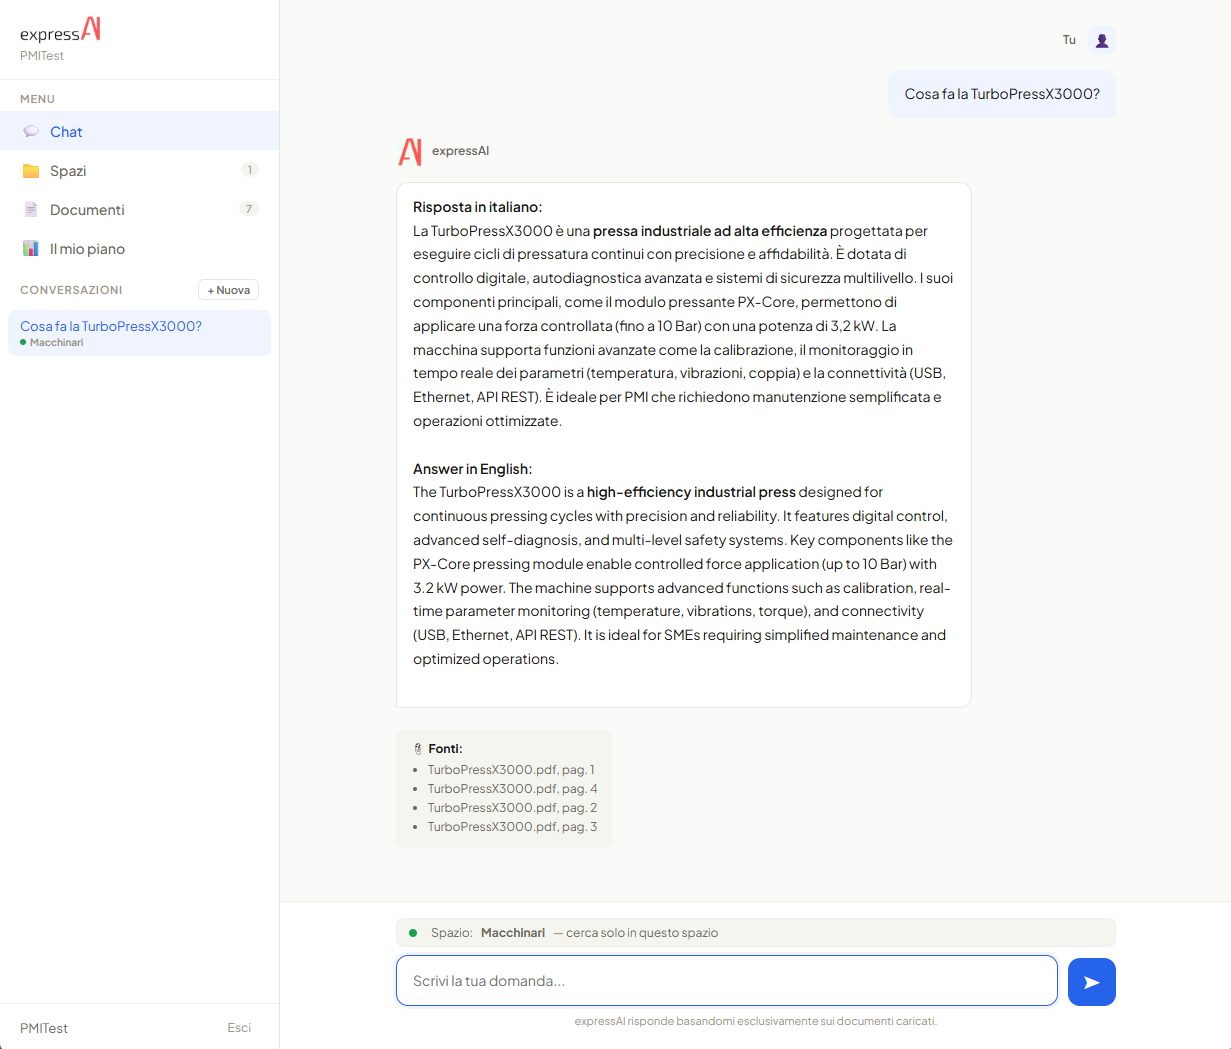The image size is (1231, 1049).
Task: Send the message with the arrow button
Action: click(1091, 982)
